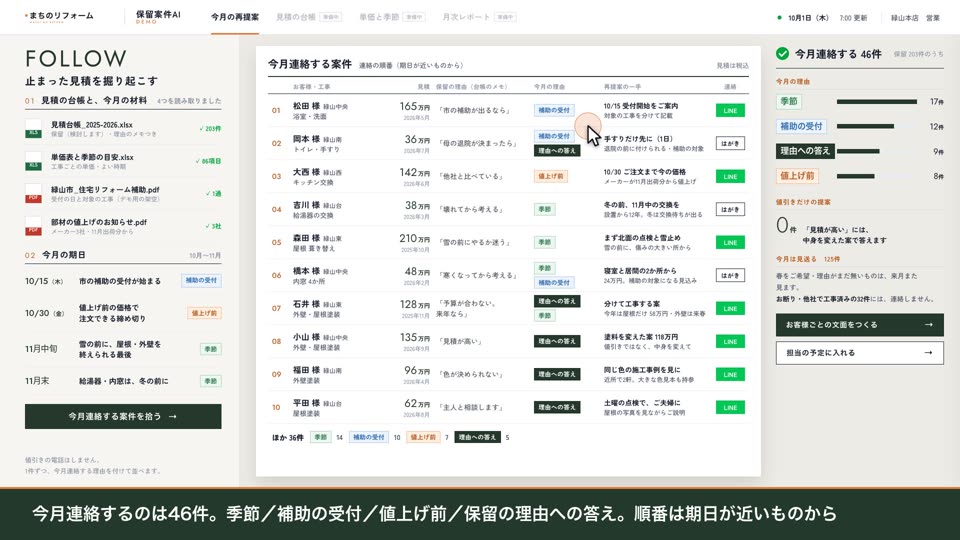This screenshot has width=960, height=540.
Task: Click 保留案件AI demo title
Action: (158, 17)
